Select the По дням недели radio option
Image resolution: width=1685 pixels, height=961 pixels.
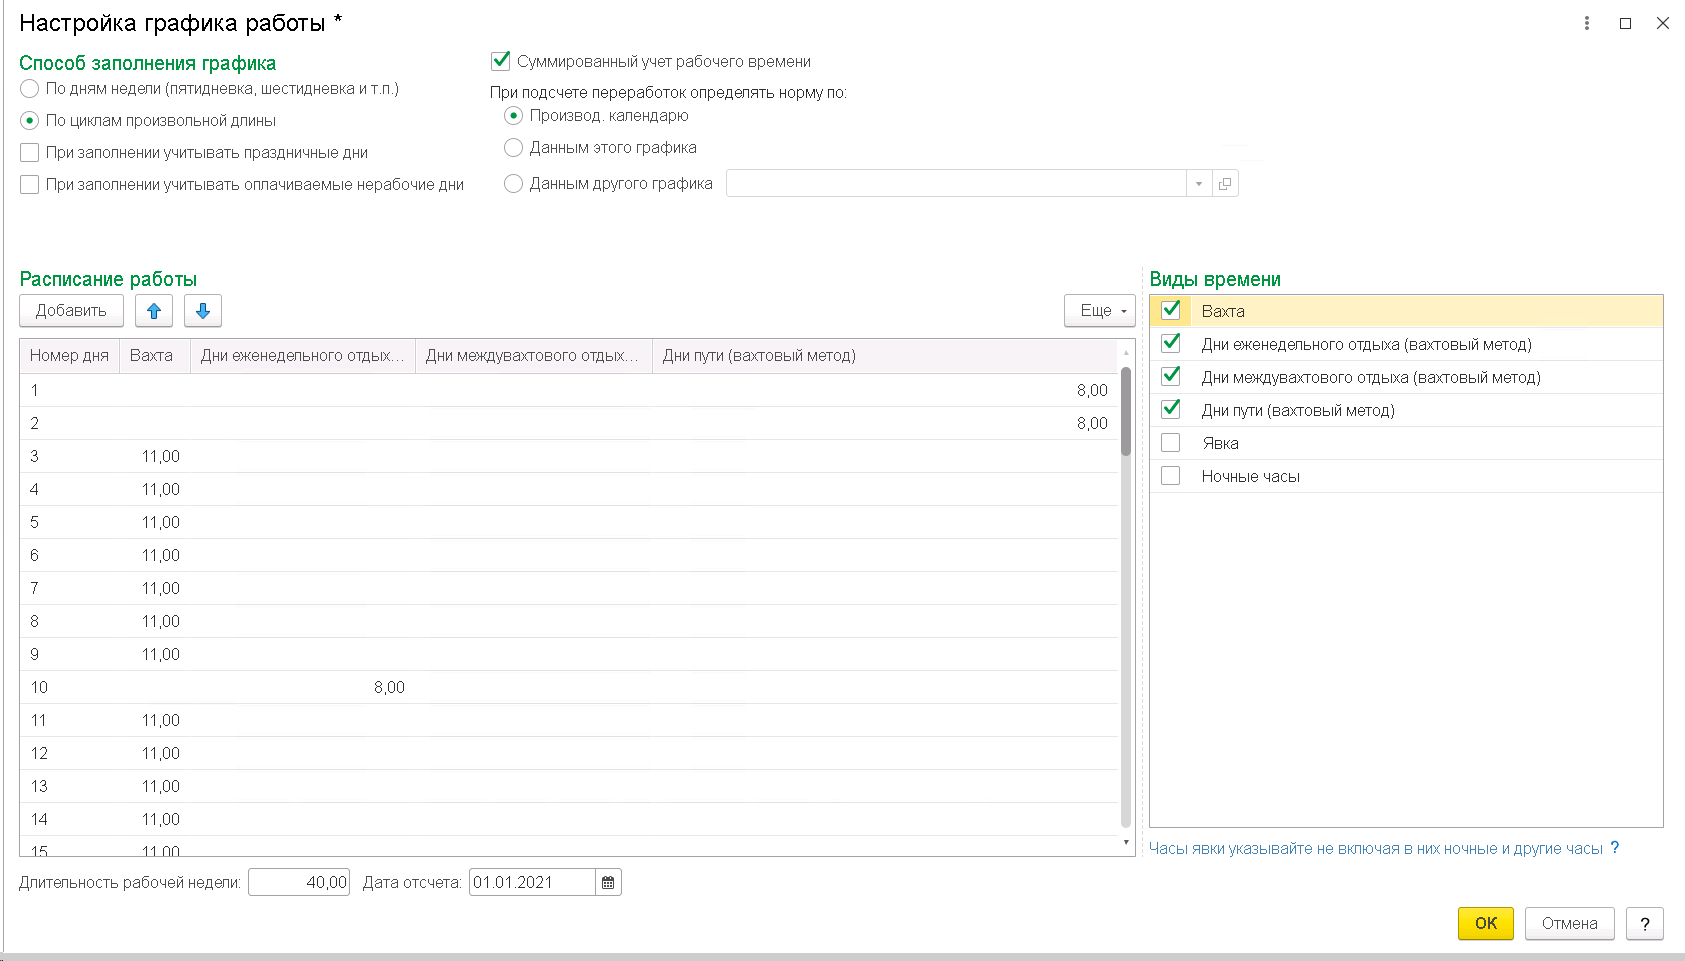point(30,89)
